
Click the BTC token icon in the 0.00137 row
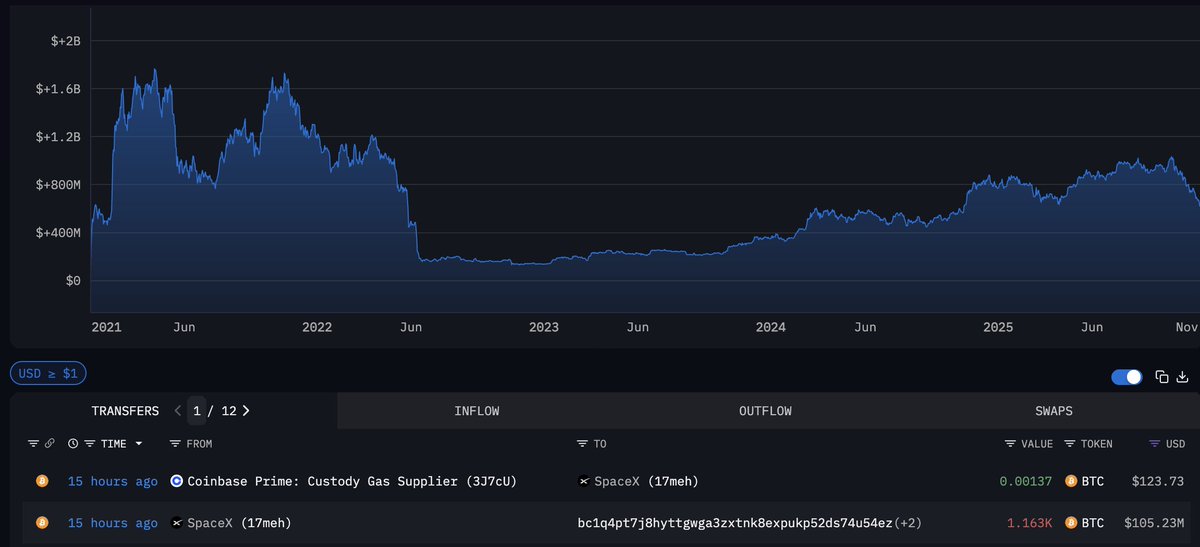pyautogui.click(x=1071, y=481)
